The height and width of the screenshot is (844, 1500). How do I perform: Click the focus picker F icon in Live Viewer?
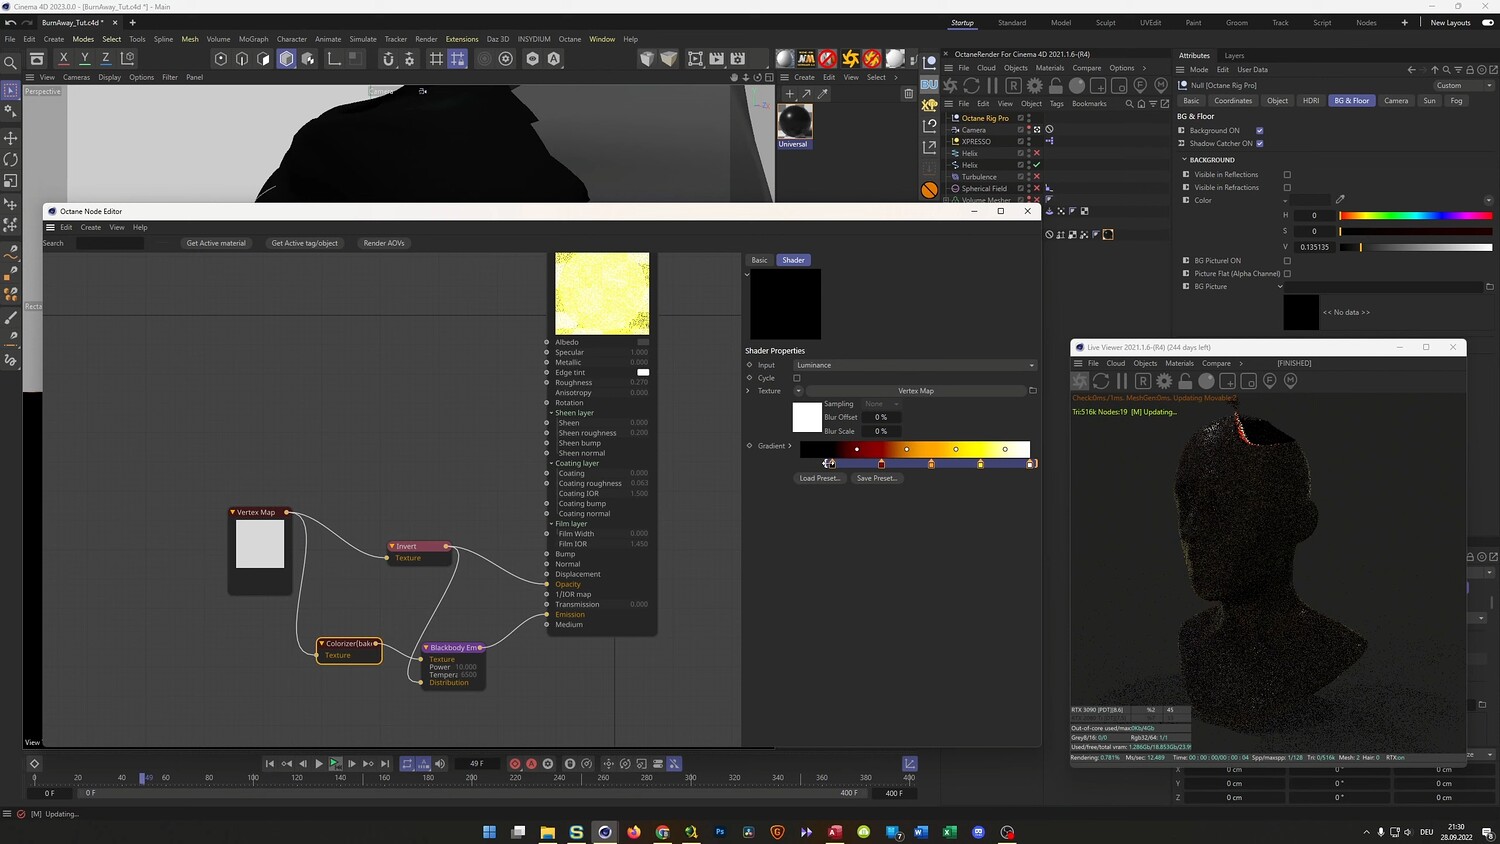(x=1270, y=381)
